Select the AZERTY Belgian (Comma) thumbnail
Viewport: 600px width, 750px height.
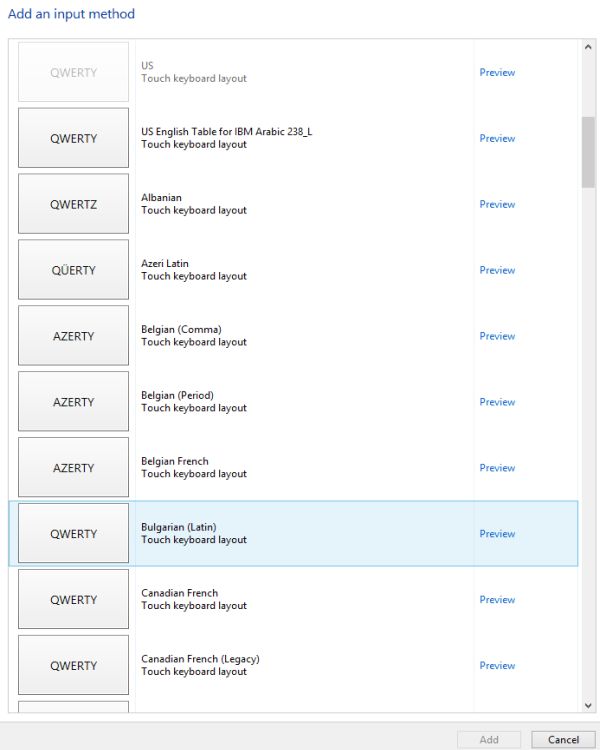pos(74,336)
